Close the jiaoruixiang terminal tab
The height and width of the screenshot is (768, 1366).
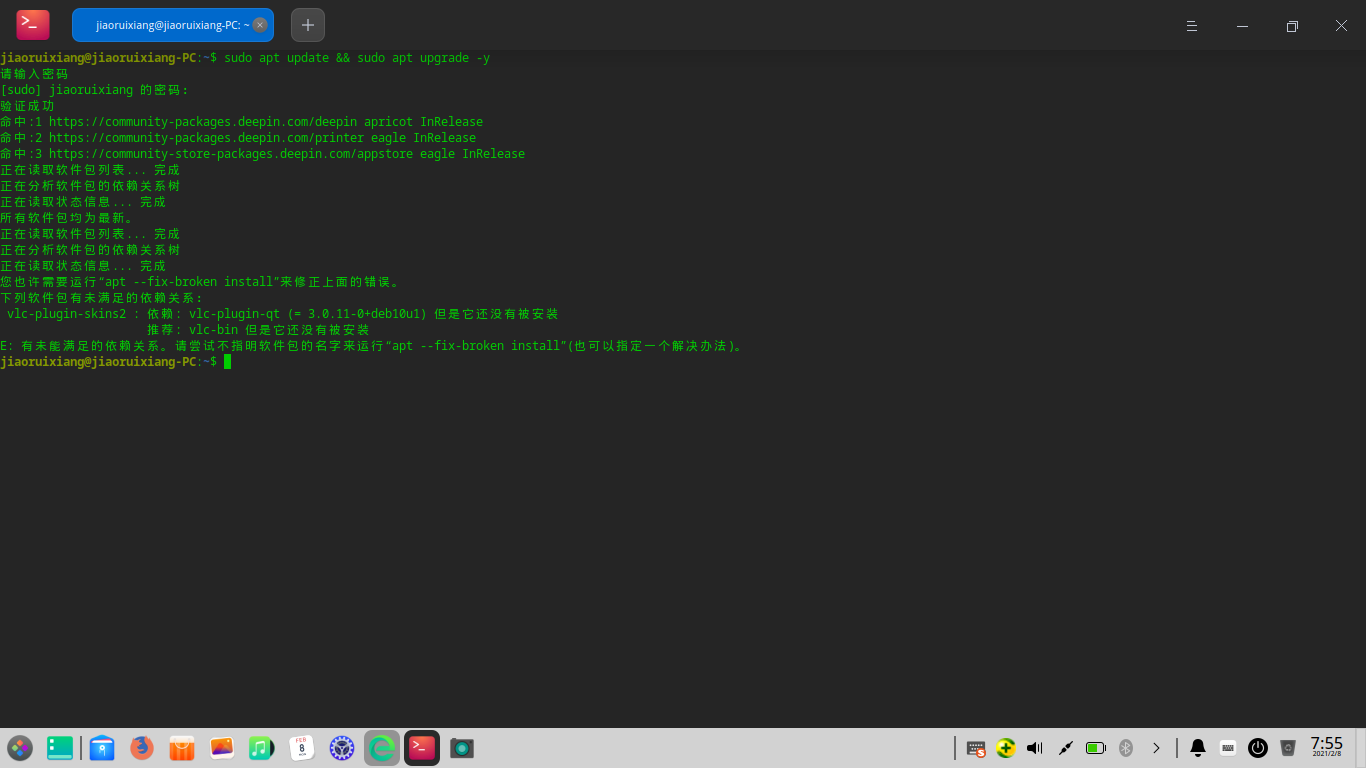point(260,25)
